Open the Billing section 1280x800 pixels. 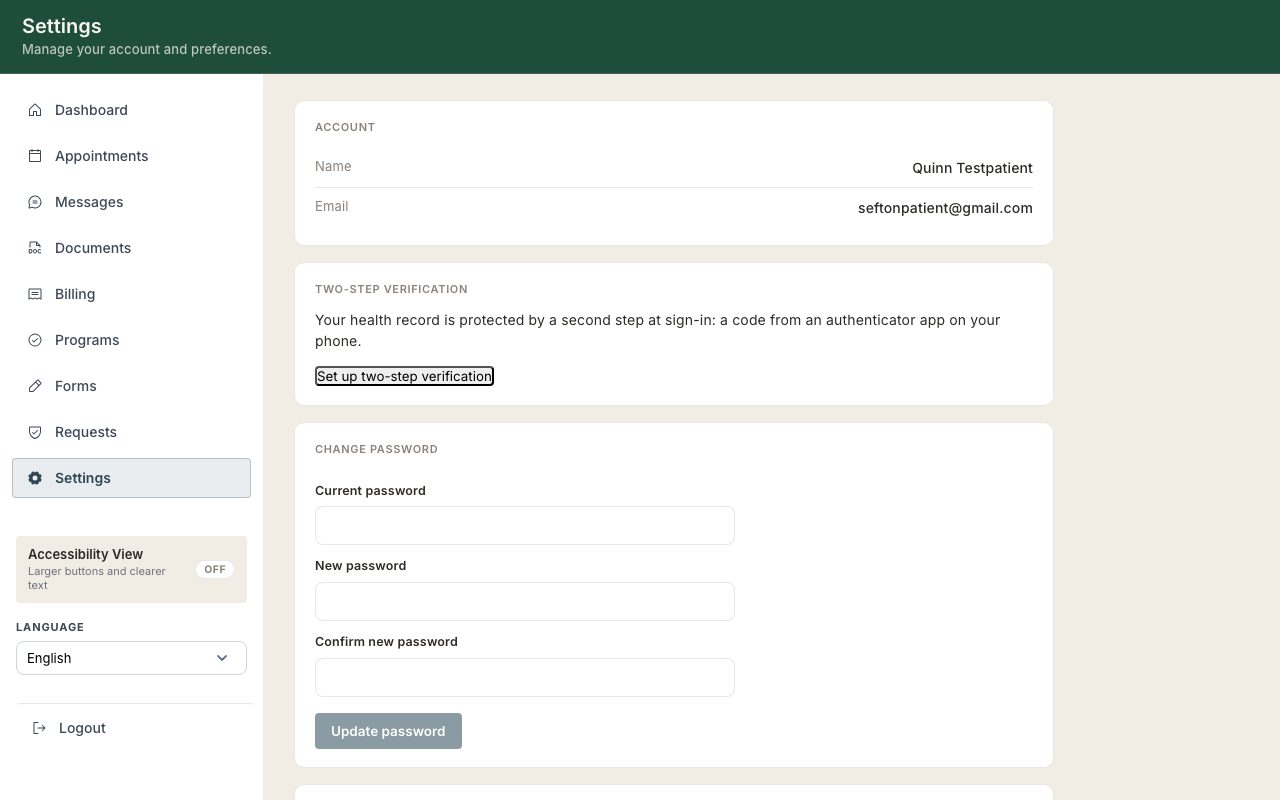point(131,294)
